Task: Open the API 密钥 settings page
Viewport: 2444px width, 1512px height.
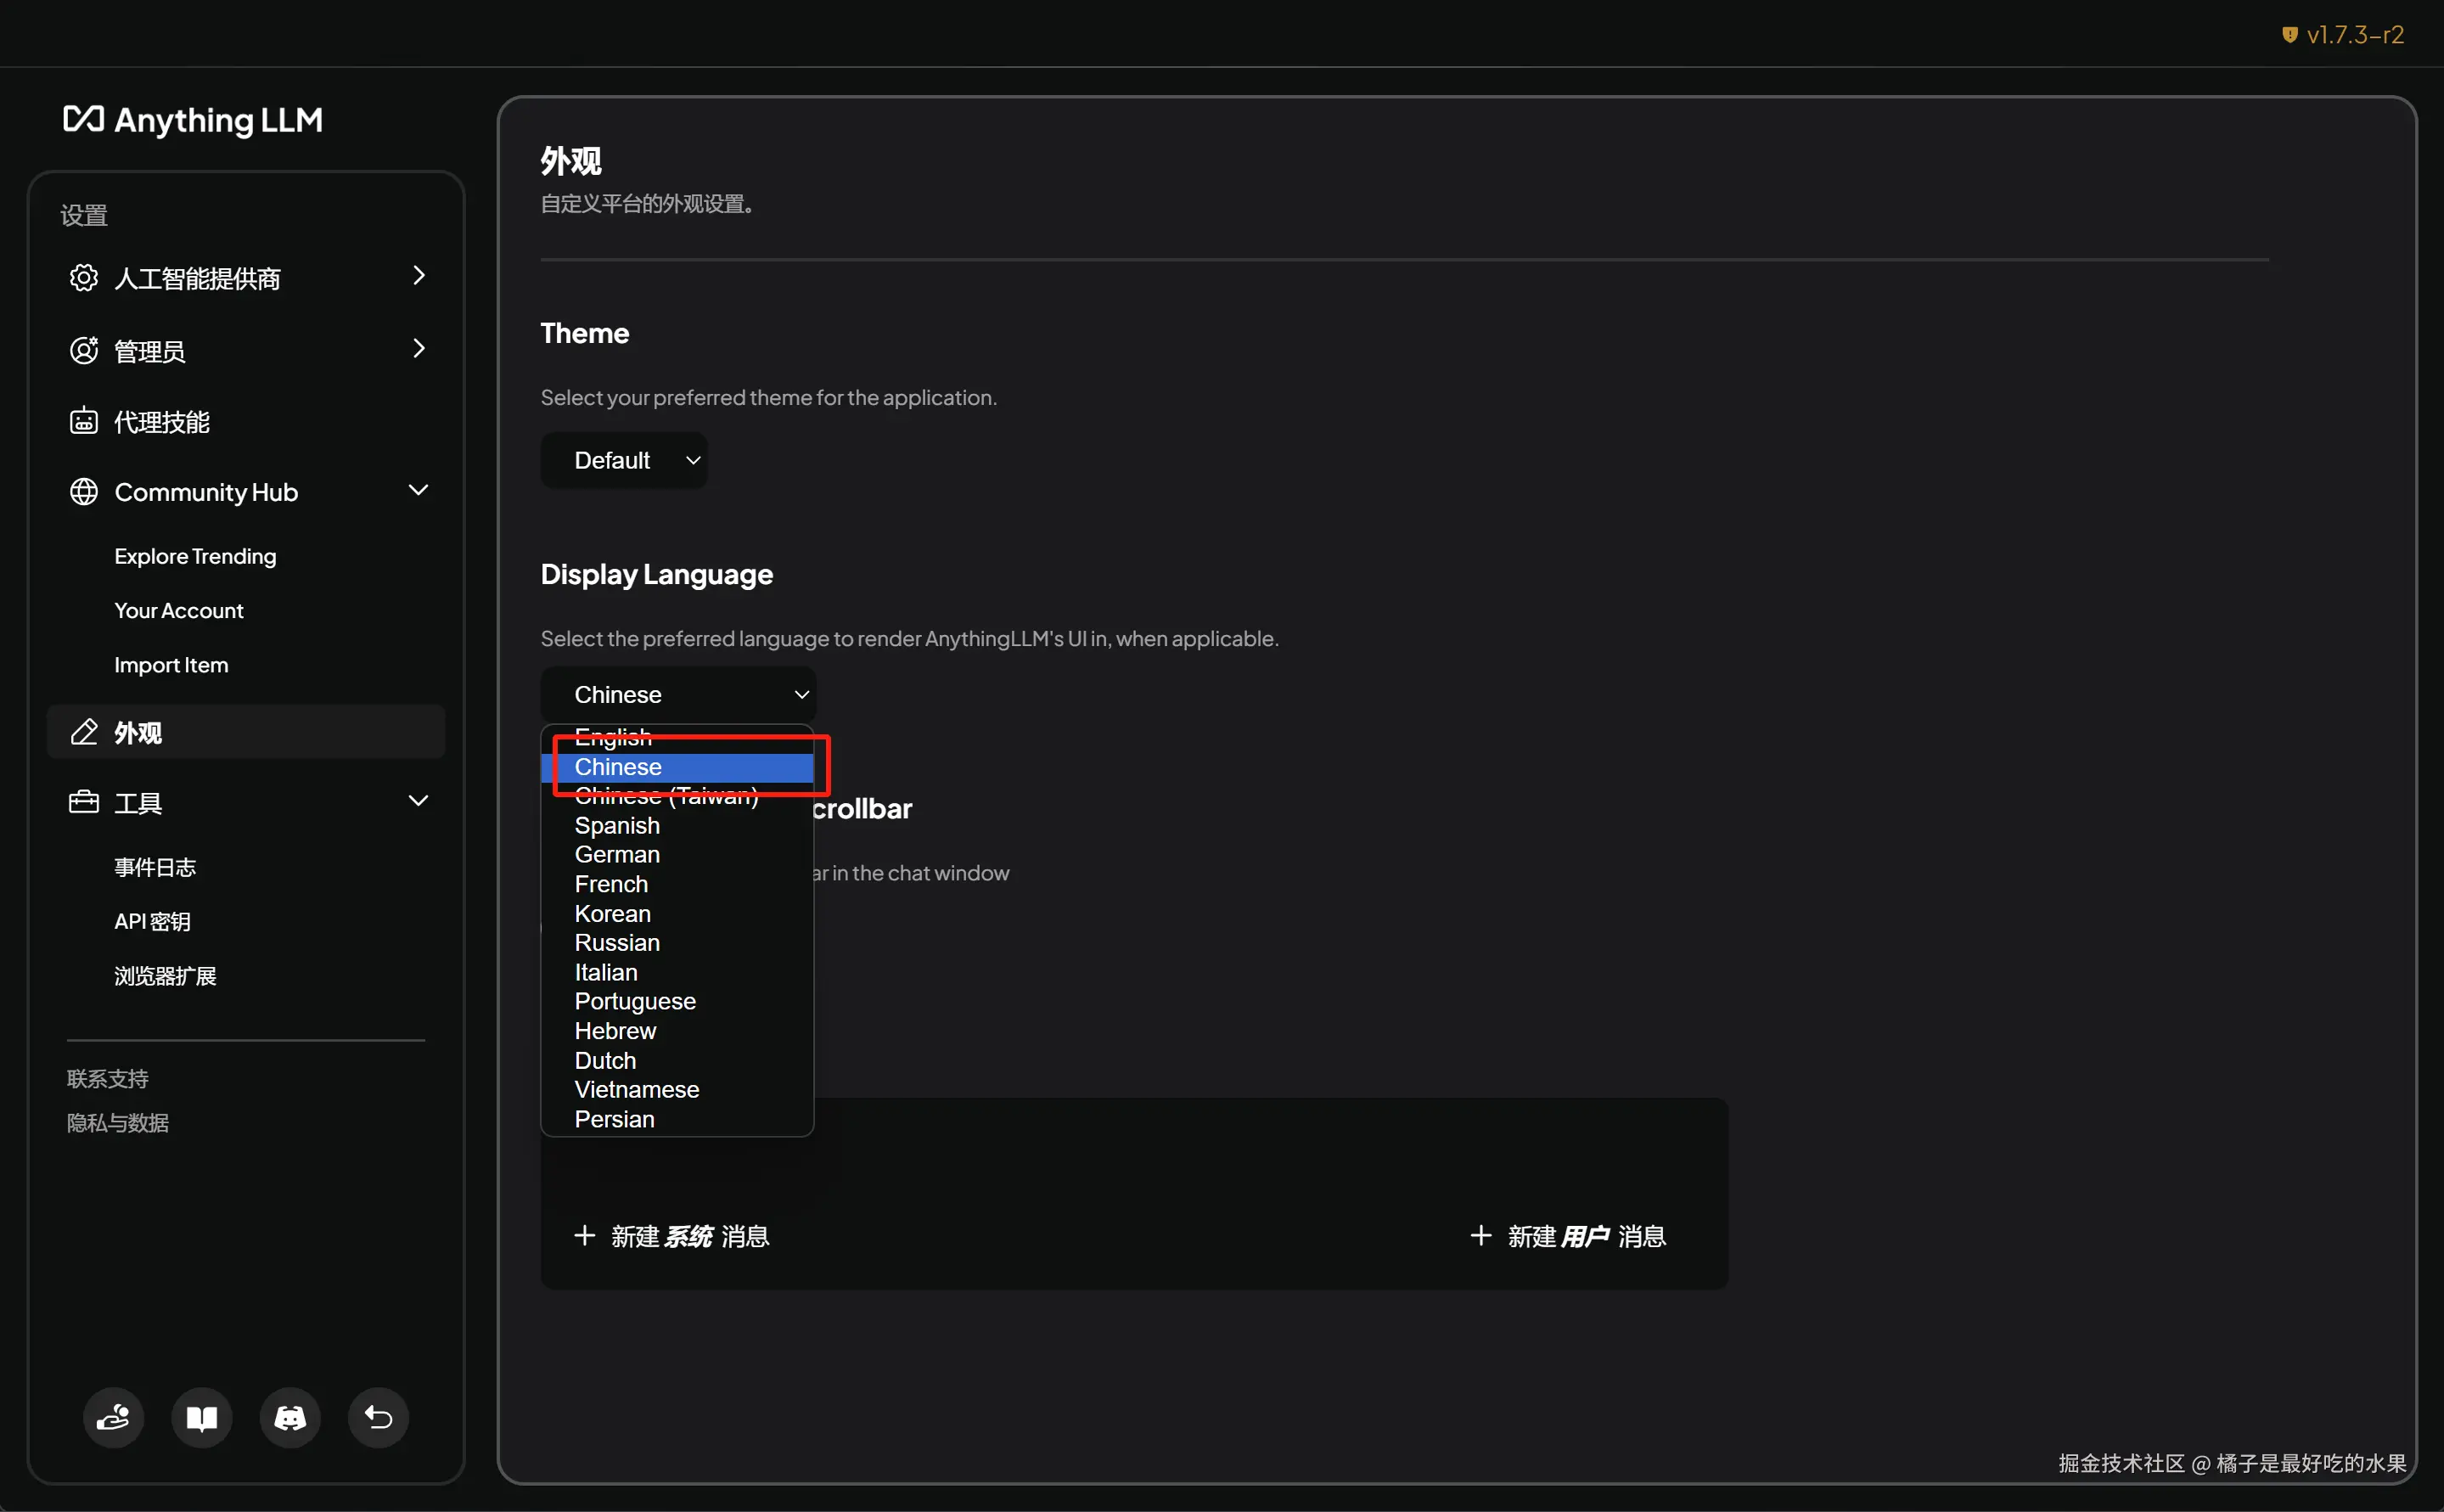Action: [152, 921]
